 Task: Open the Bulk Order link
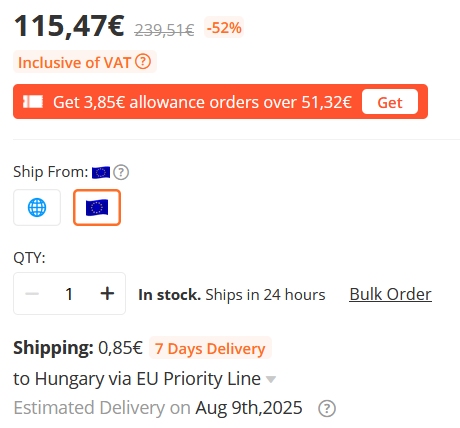[x=390, y=294]
